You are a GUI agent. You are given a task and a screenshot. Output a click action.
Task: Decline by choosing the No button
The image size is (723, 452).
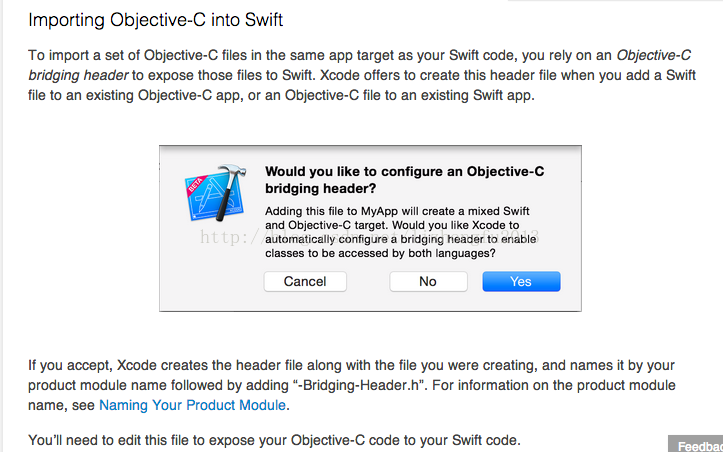pos(428,281)
